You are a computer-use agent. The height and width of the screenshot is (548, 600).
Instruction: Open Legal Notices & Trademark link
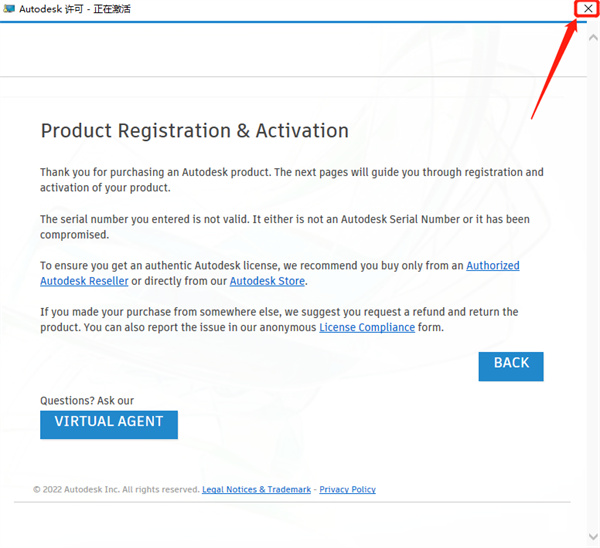coord(256,490)
